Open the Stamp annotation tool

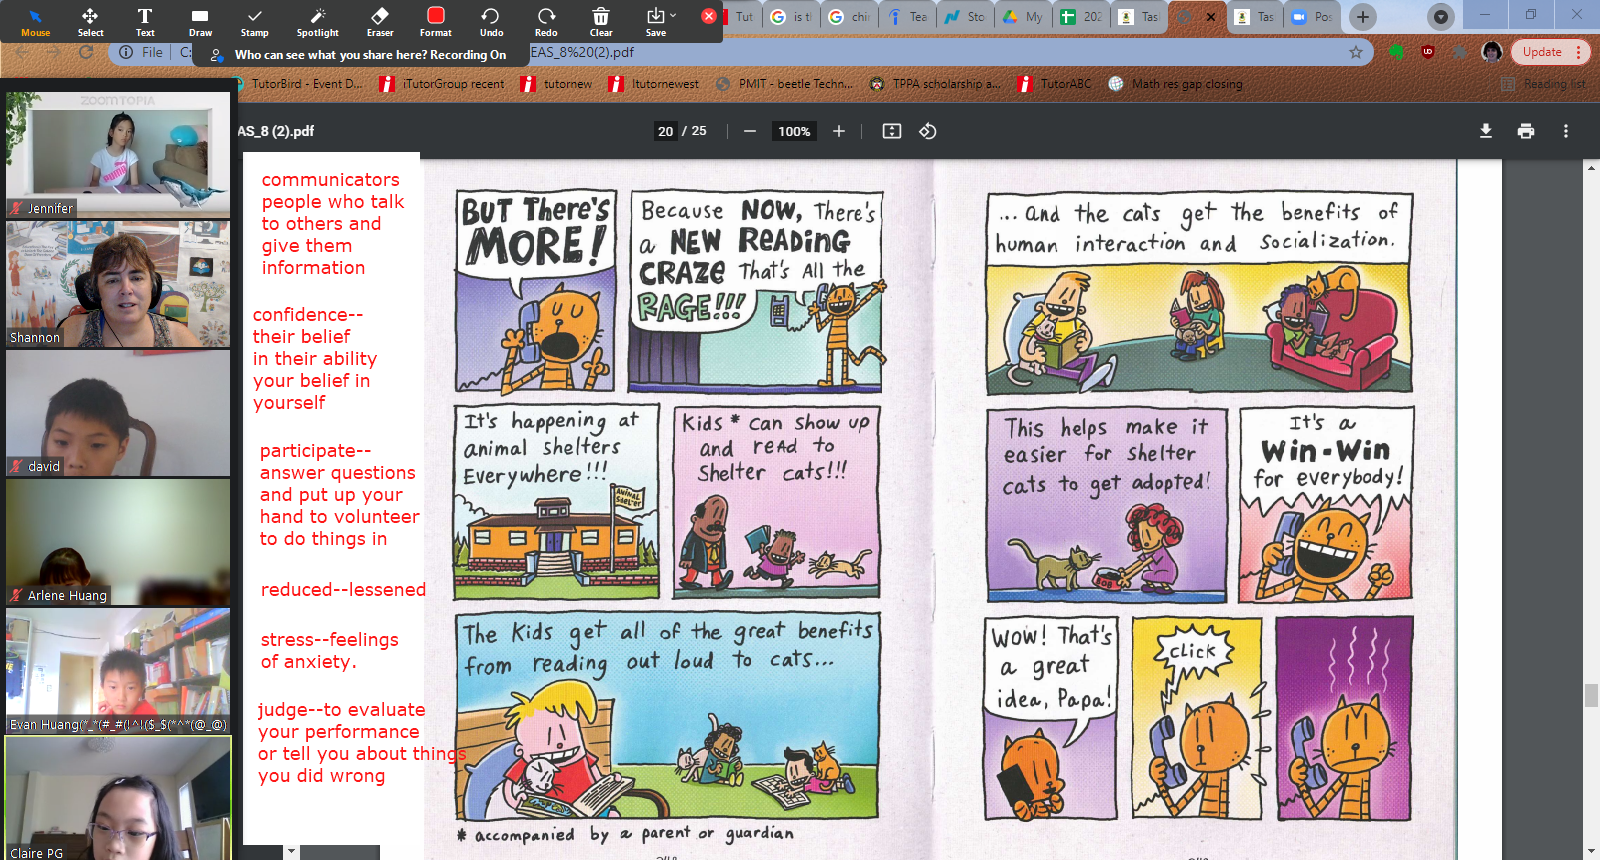click(255, 21)
